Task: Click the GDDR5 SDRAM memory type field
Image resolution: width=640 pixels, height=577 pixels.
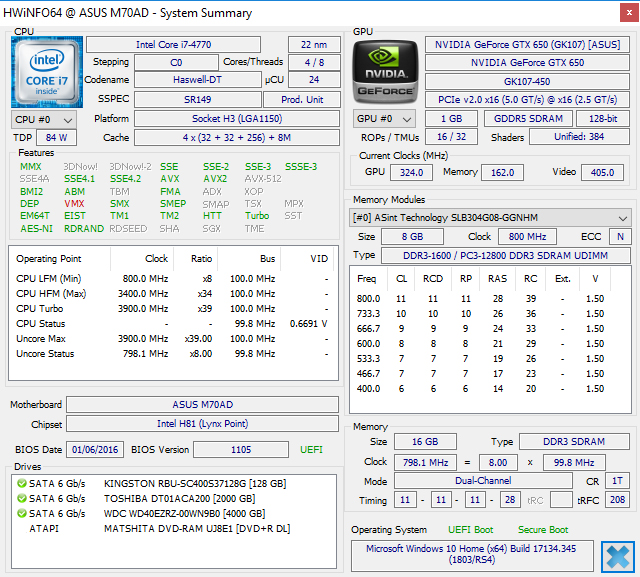Action: (528, 119)
